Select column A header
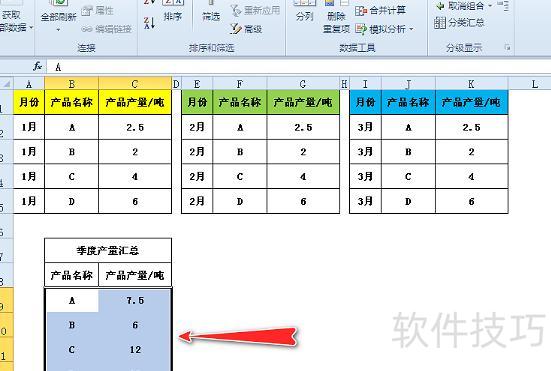The height and width of the screenshot is (371, 551). (x=29, y=84)
